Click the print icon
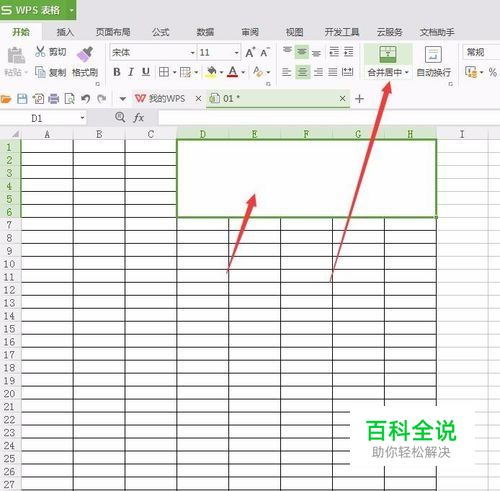This screenshot has width=500, height=491. pos(54,99)
